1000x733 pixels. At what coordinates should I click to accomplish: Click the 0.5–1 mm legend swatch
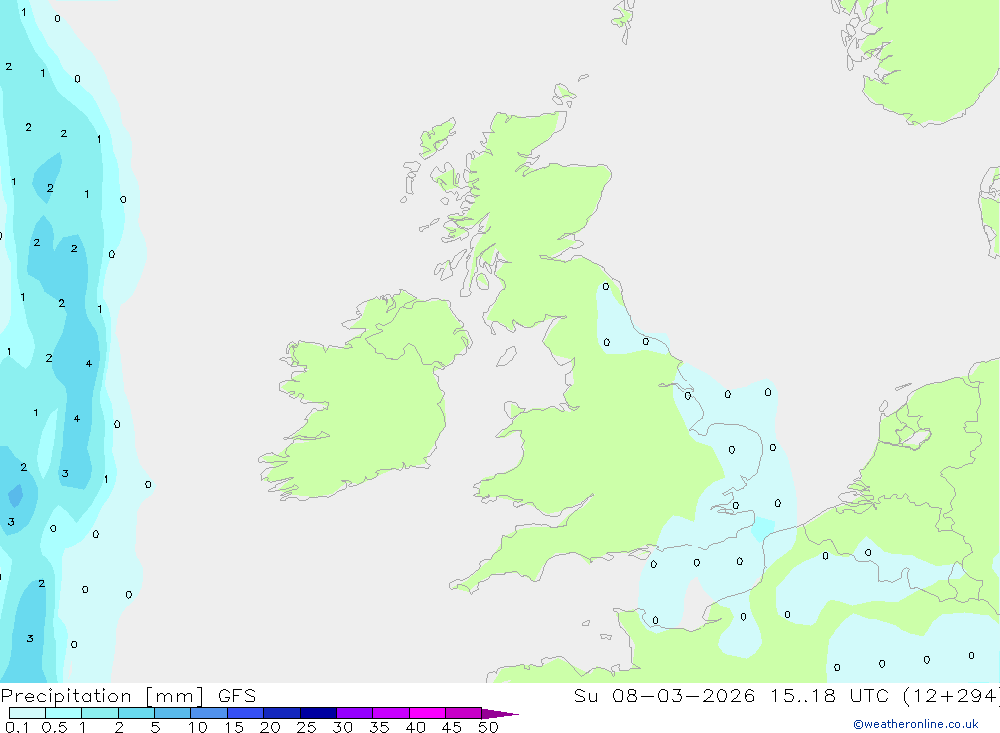pos(64,713)
